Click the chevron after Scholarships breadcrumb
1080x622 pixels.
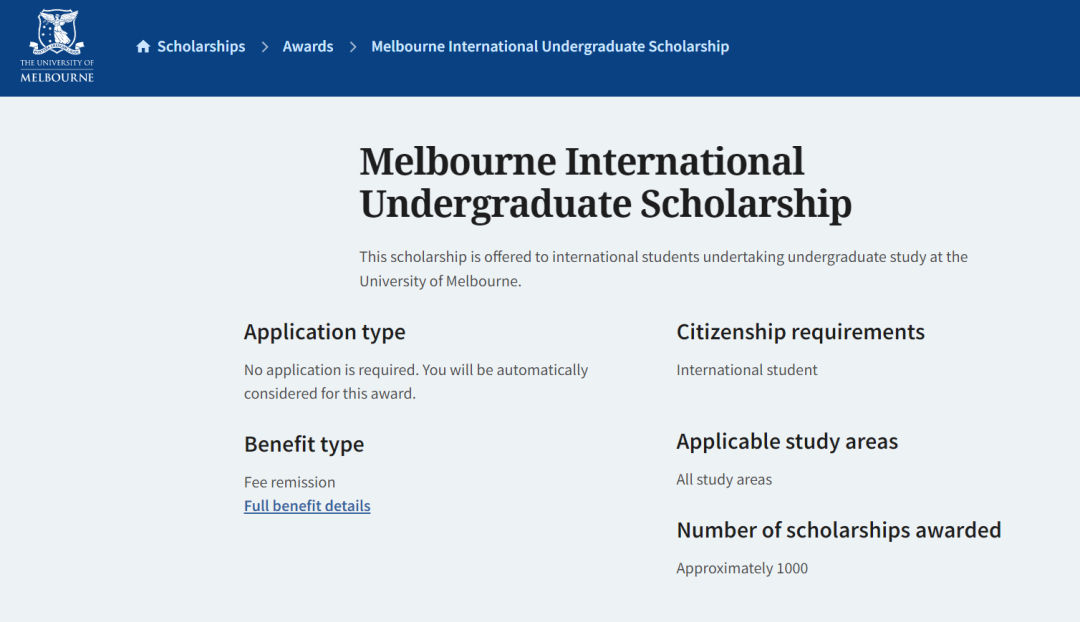[x=265, y=47]
